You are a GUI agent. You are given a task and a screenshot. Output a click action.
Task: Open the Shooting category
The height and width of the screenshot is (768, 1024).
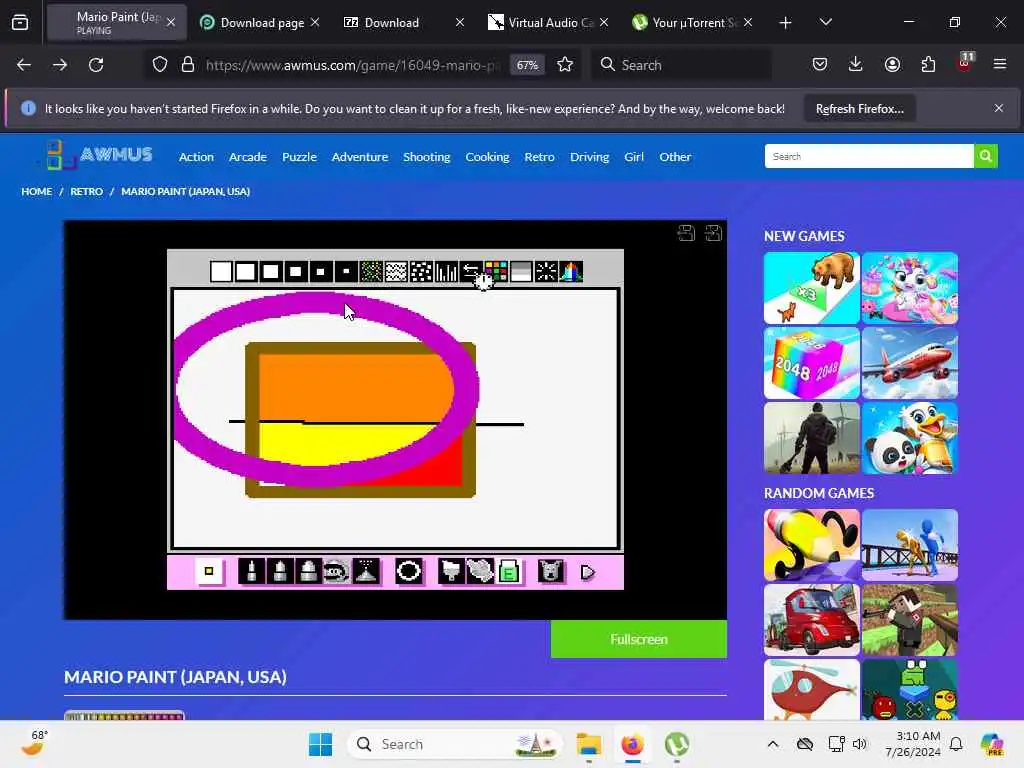point(426,157)
